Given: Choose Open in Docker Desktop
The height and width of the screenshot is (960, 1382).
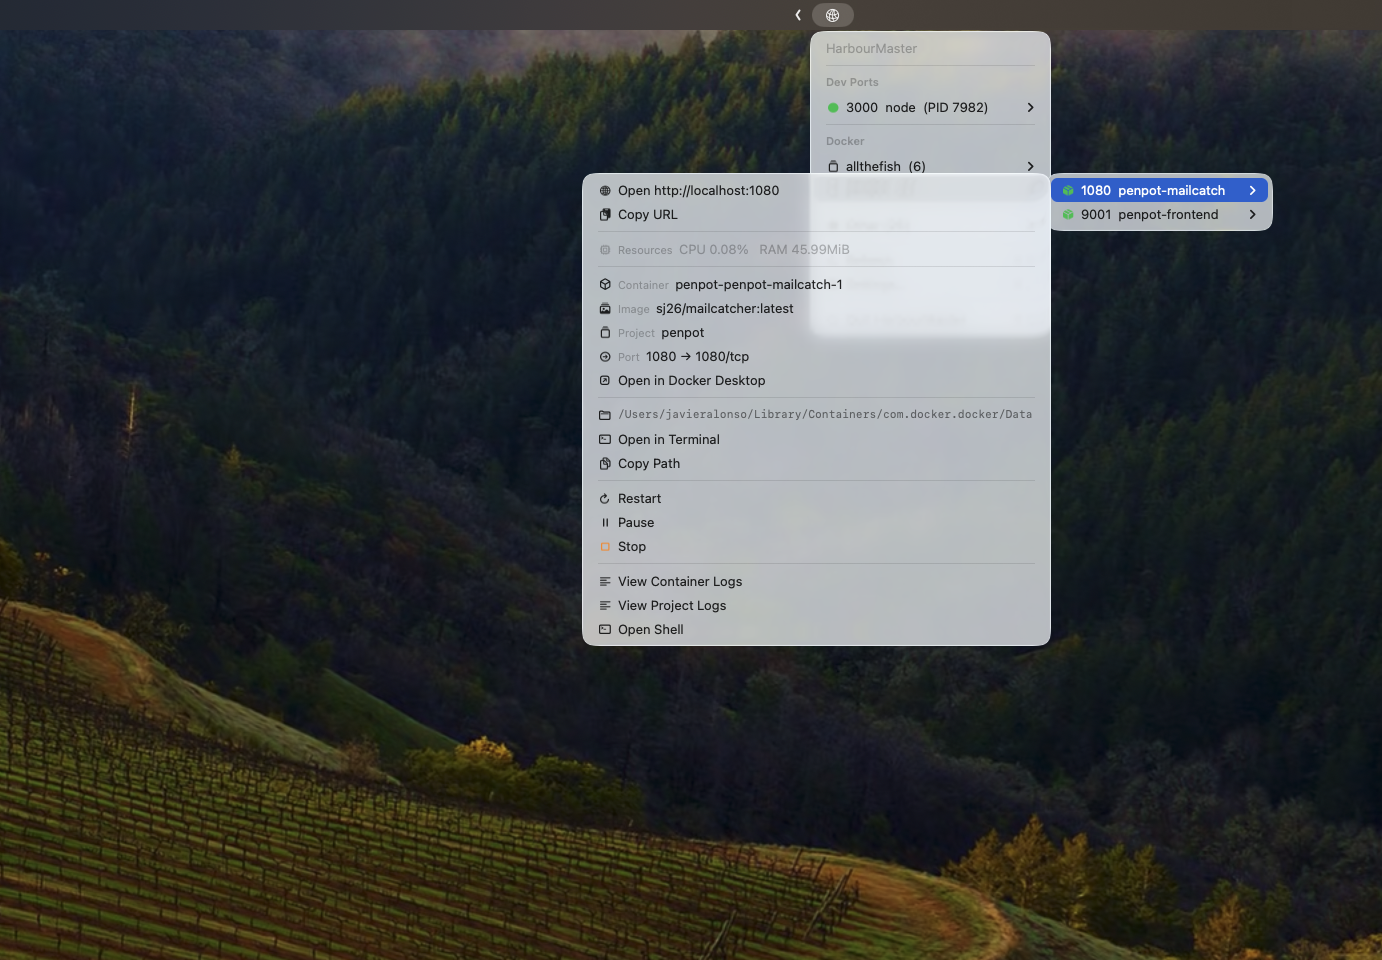Looking at the screenshot, I should 816,380.
